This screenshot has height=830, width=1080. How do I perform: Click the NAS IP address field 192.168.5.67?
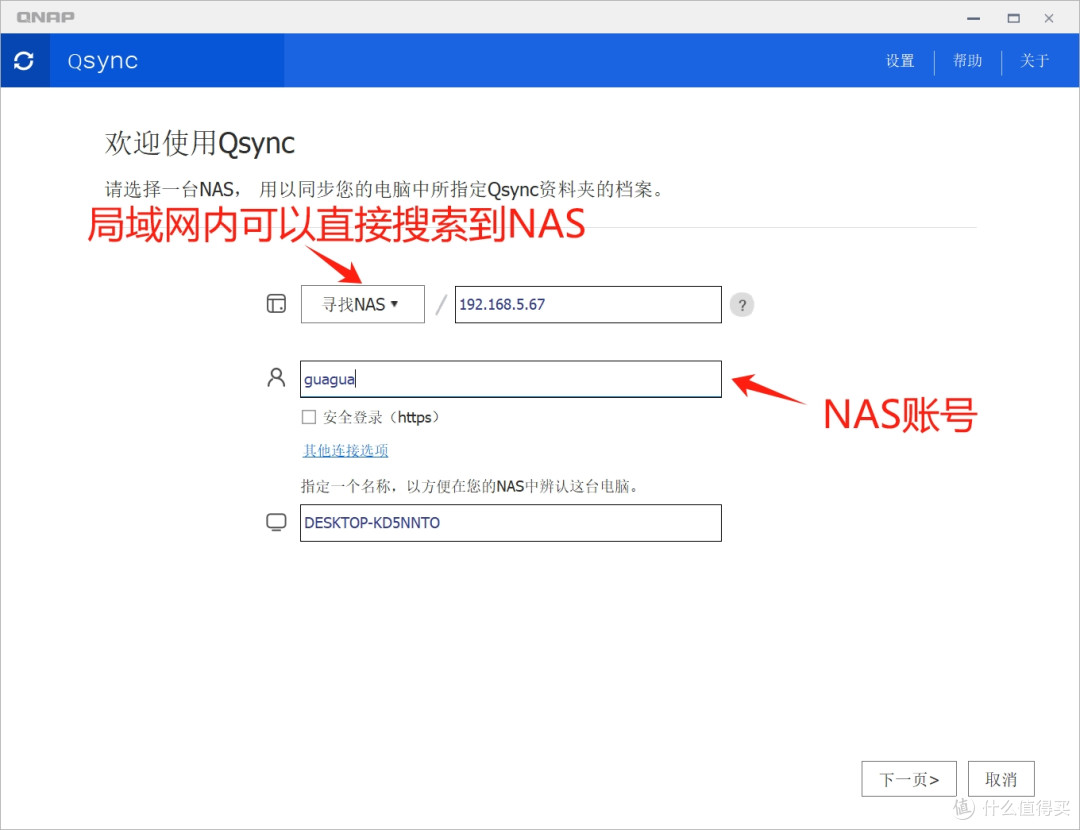pos(588,304)
